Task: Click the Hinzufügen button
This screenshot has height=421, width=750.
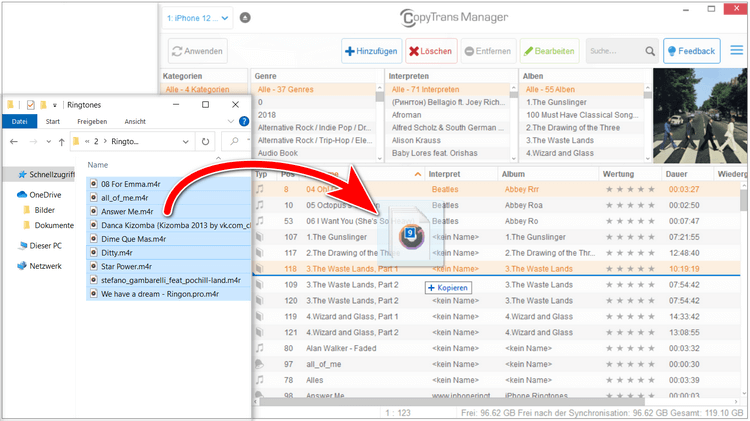Action: (372, 51)
